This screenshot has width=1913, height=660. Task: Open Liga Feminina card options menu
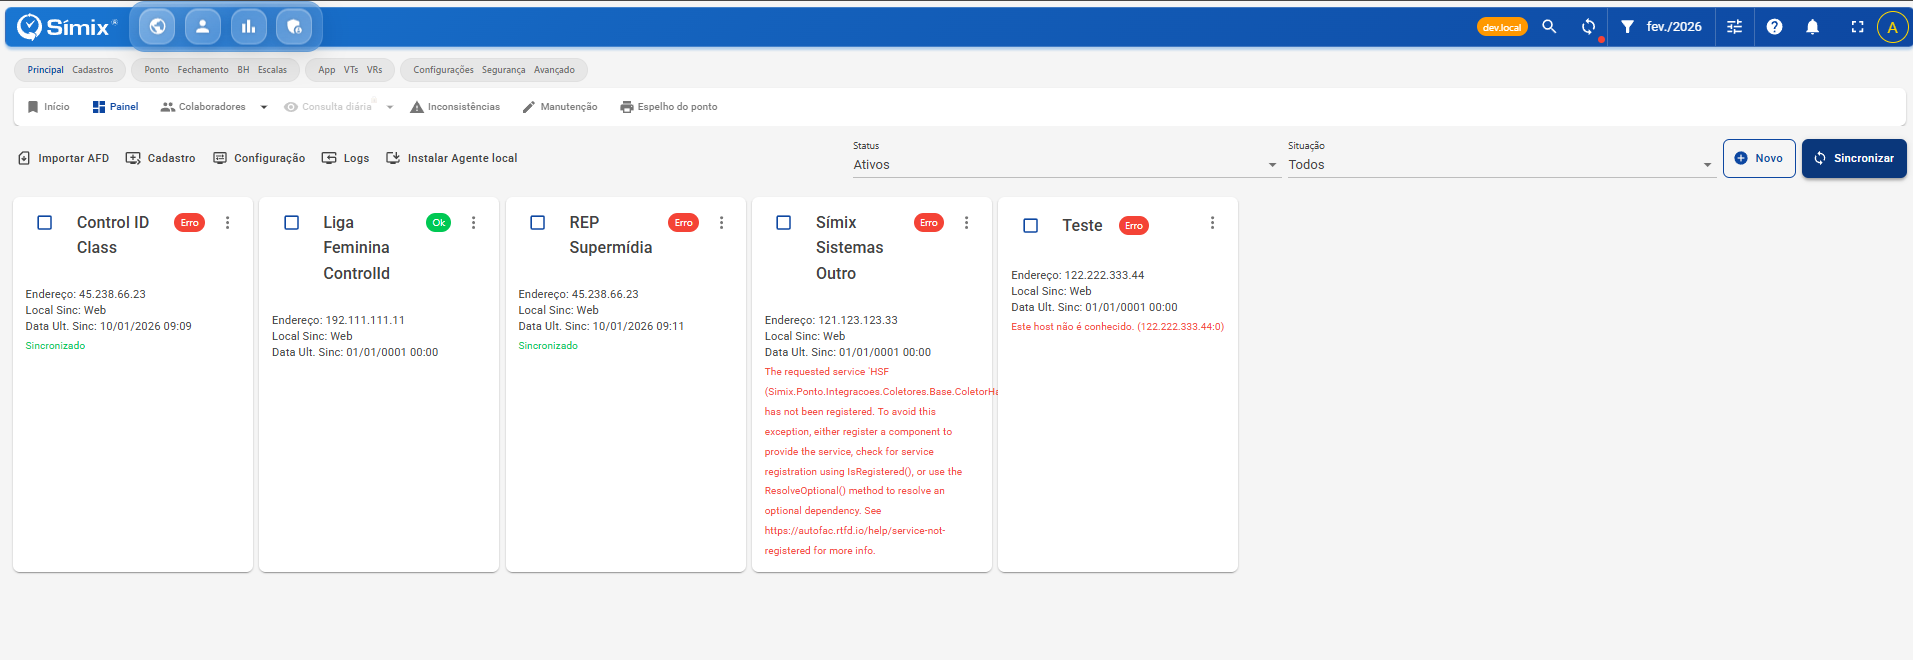[x=474, y=223]
